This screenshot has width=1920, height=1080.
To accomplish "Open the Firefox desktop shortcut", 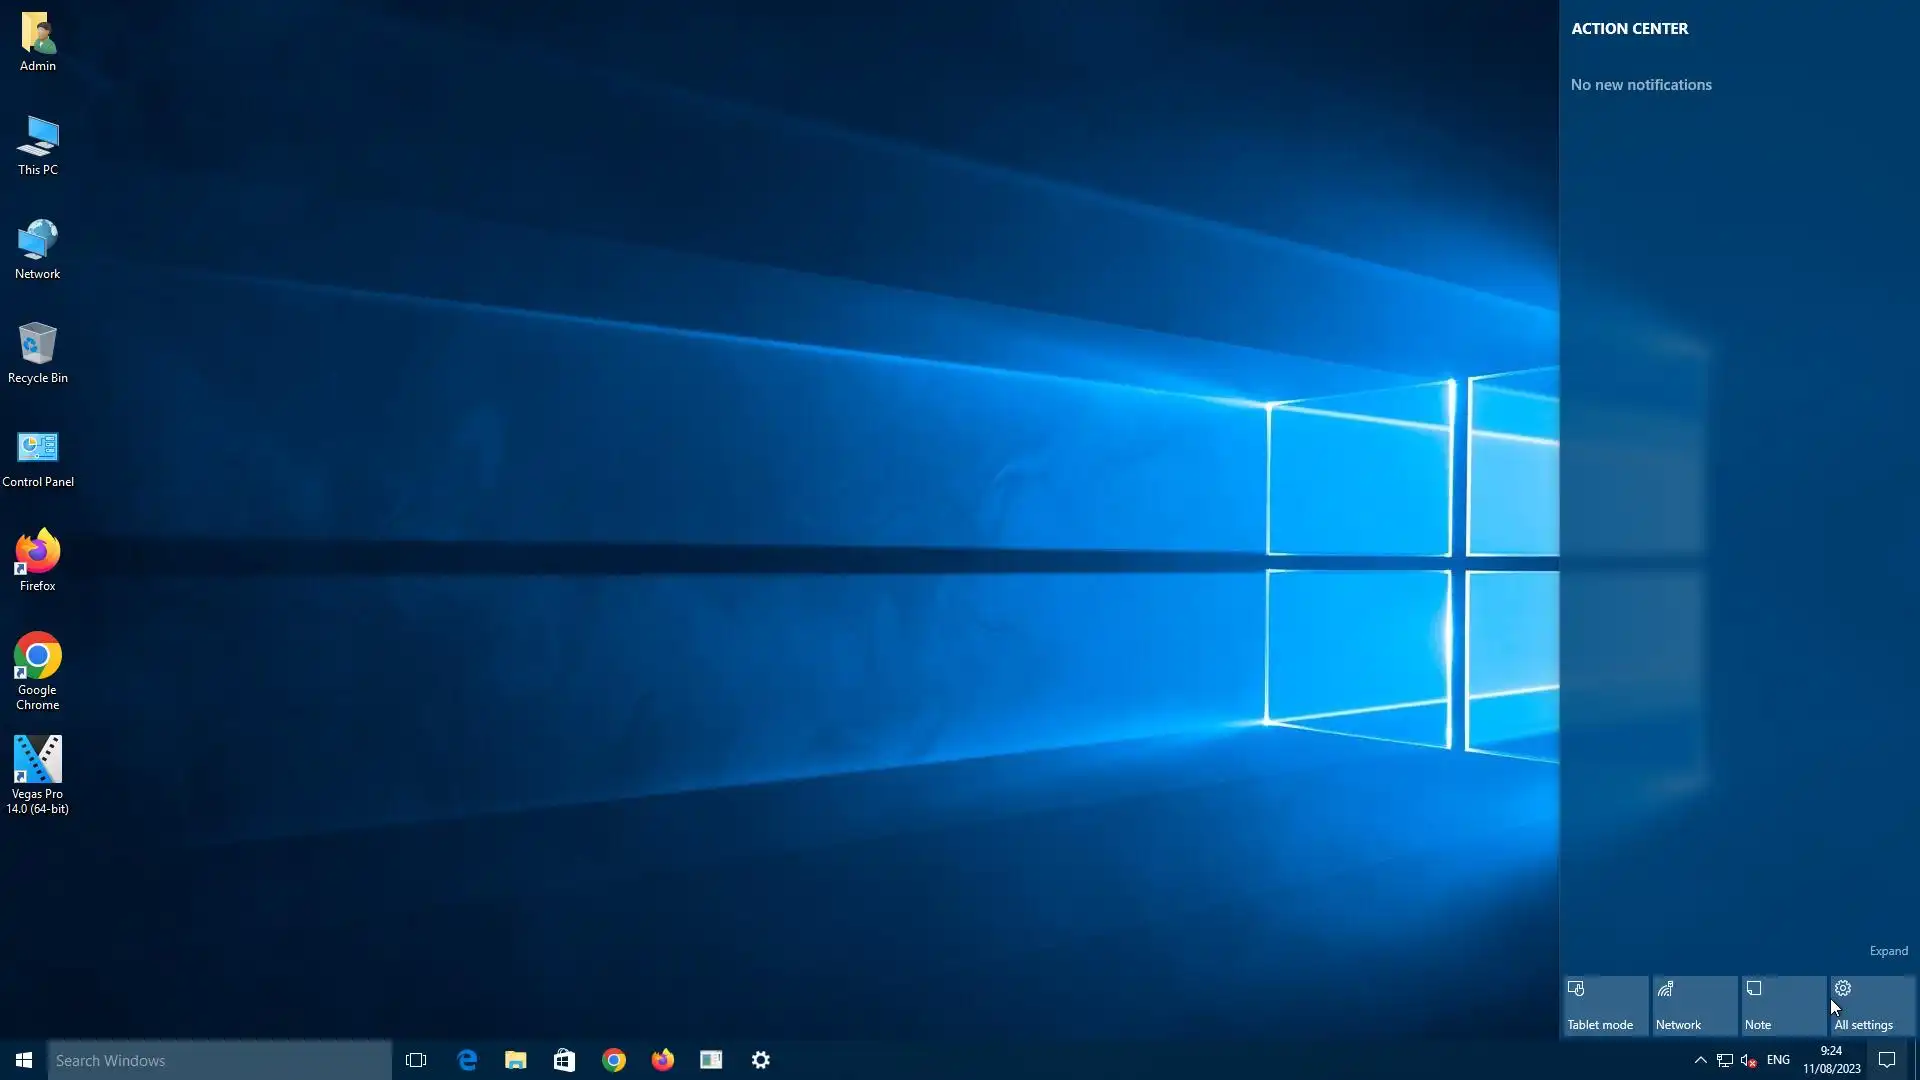I will tap(37, 553).
